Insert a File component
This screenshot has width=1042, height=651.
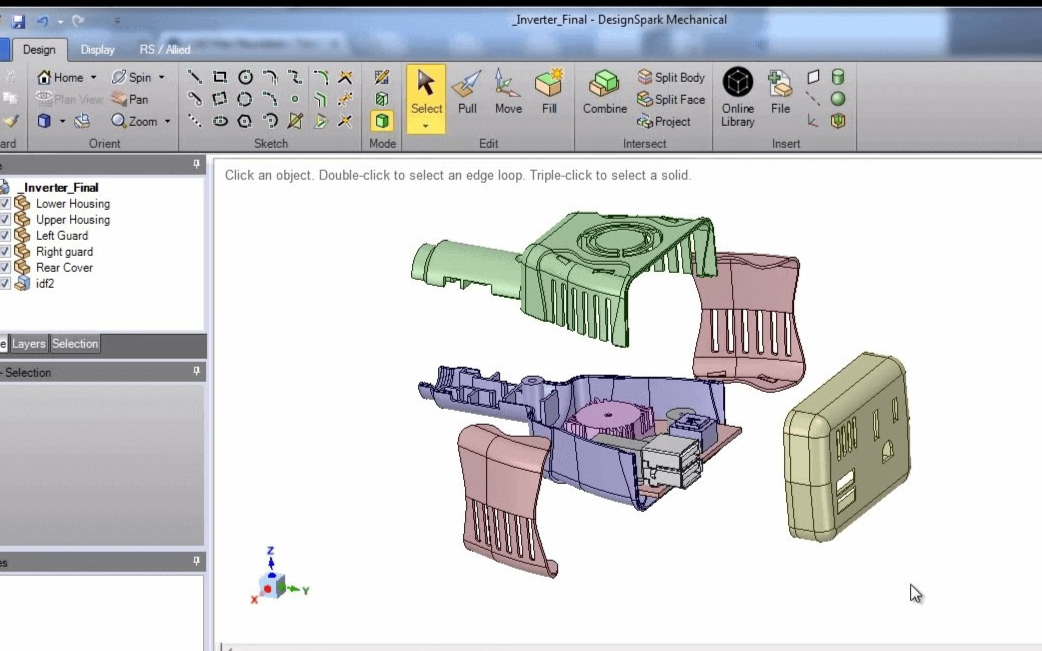pos(780,93)
